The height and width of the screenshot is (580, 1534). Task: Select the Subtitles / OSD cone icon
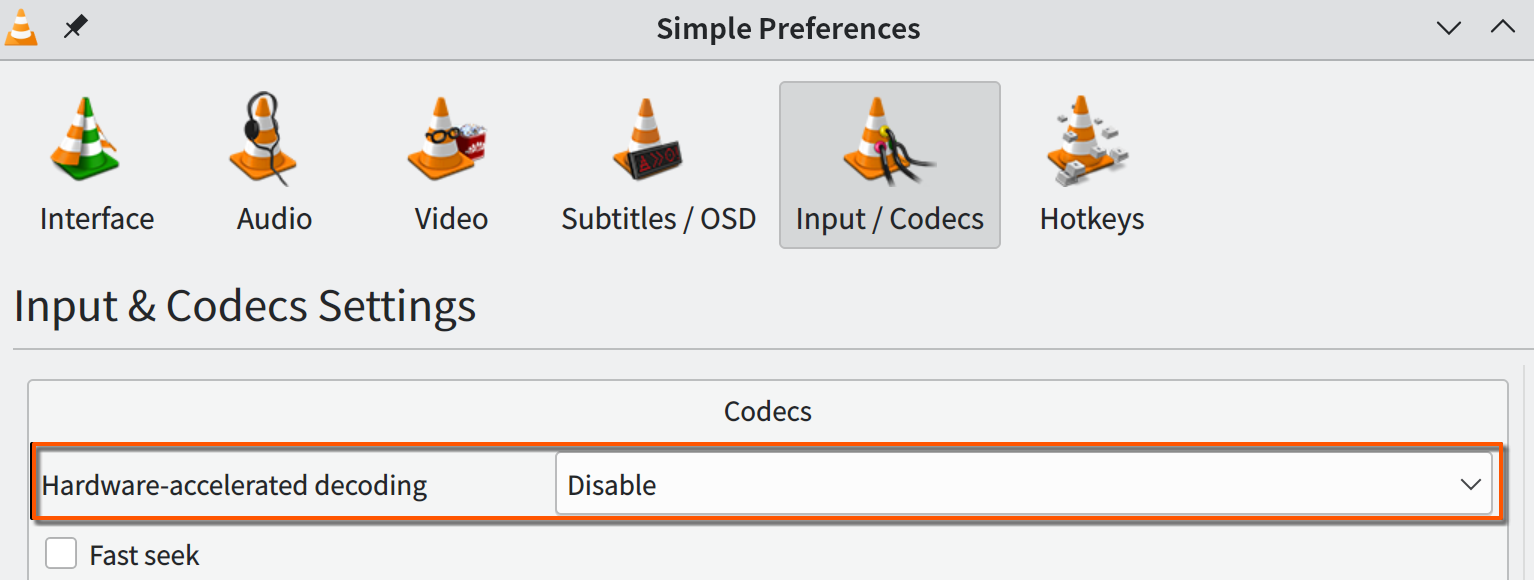coord(647,139)
